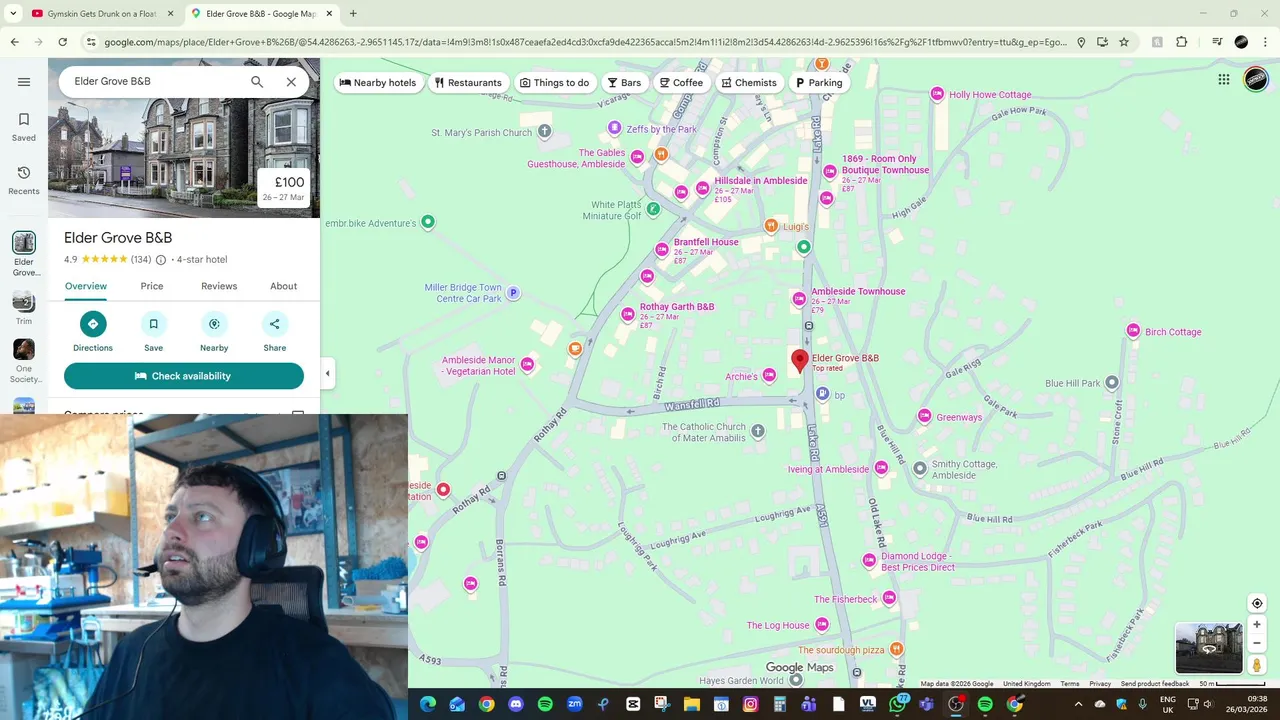The width and height of the screenshot is (1280, 720).
Task: Click the search magnifier icon
Action: [x=257, y=82]
